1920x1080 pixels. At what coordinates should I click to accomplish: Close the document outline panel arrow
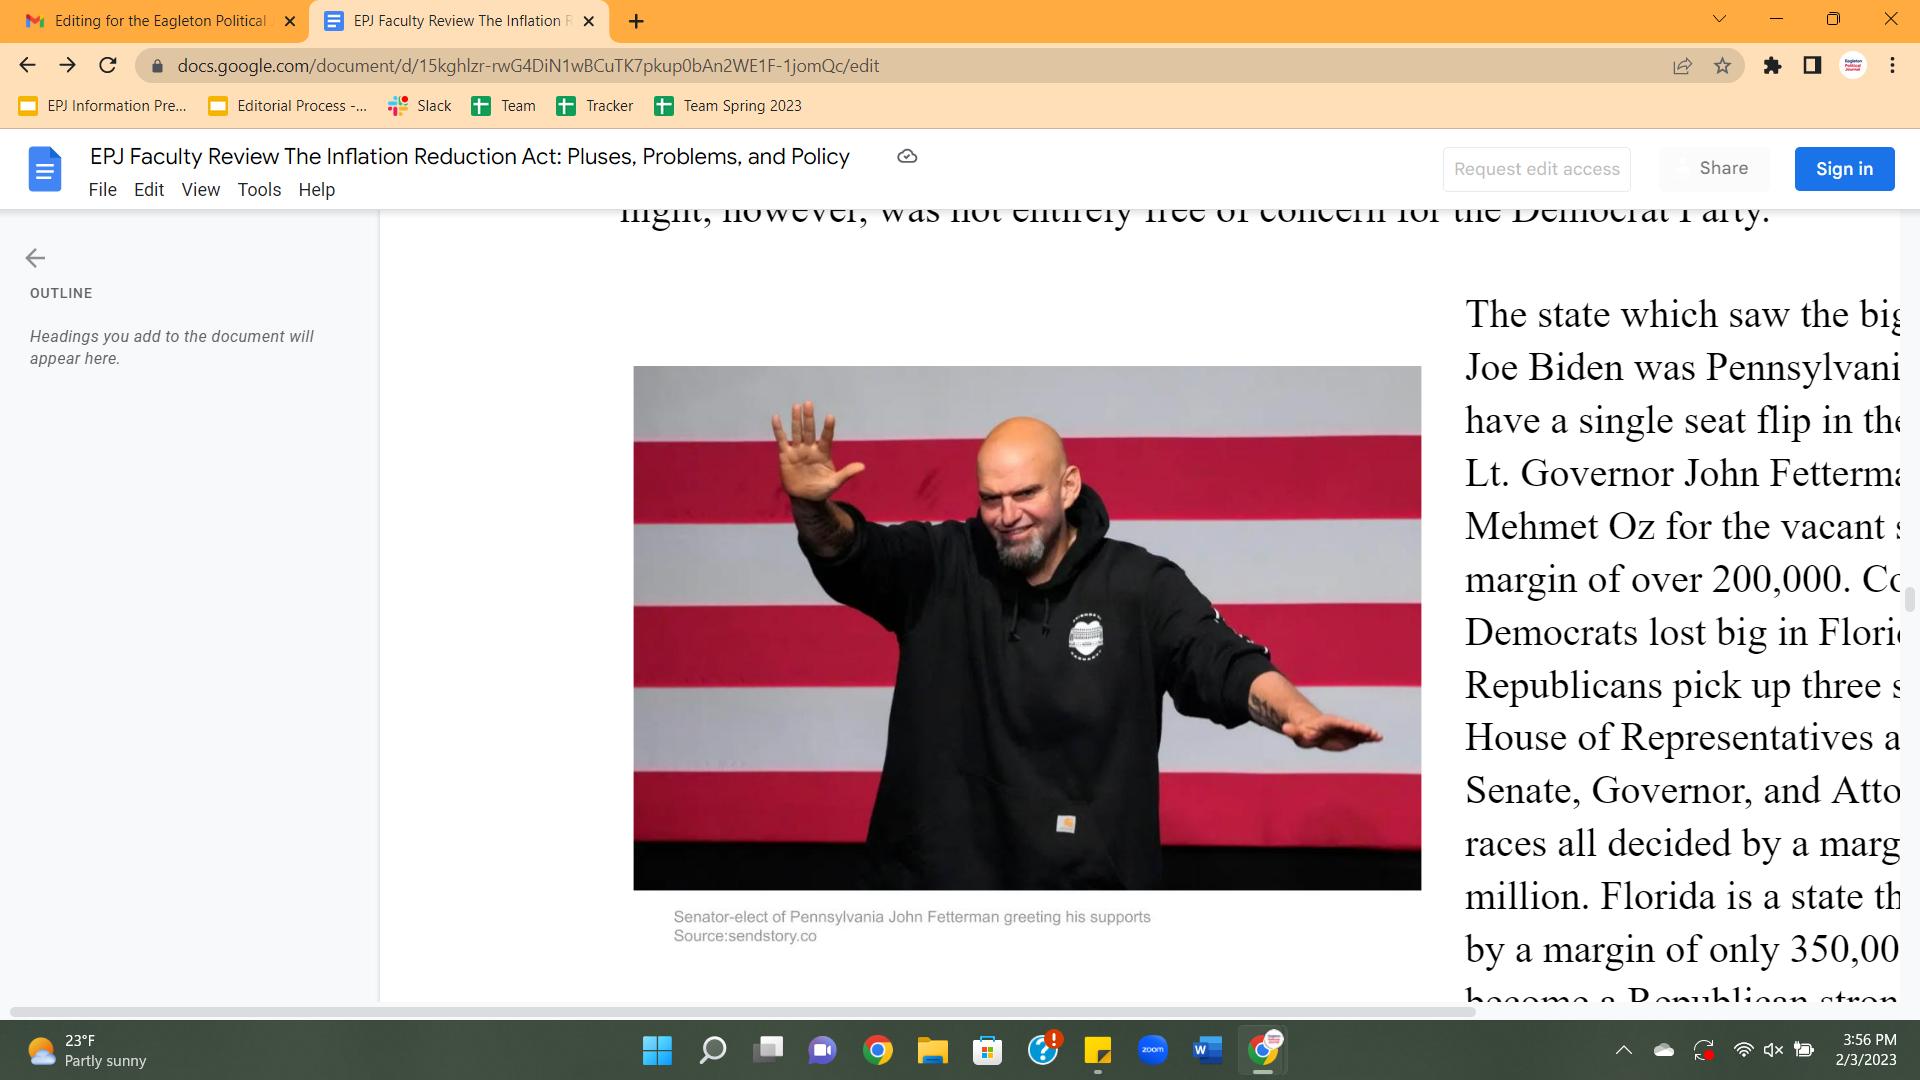(35, 258)
